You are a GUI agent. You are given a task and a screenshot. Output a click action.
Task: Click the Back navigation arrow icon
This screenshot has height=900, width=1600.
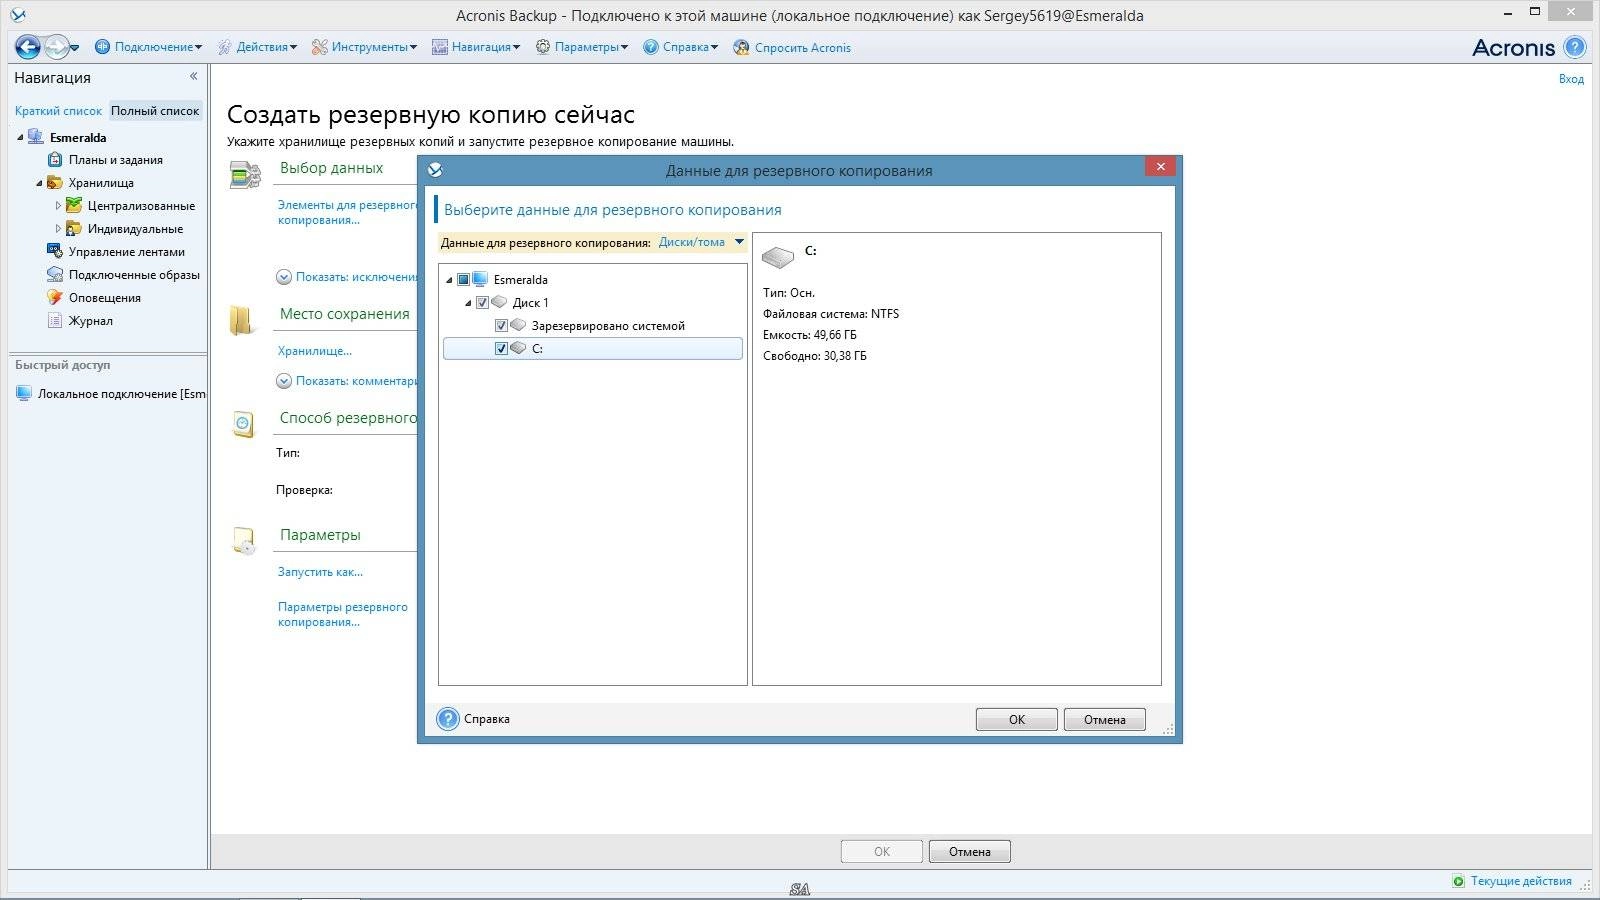click(27, 46)
